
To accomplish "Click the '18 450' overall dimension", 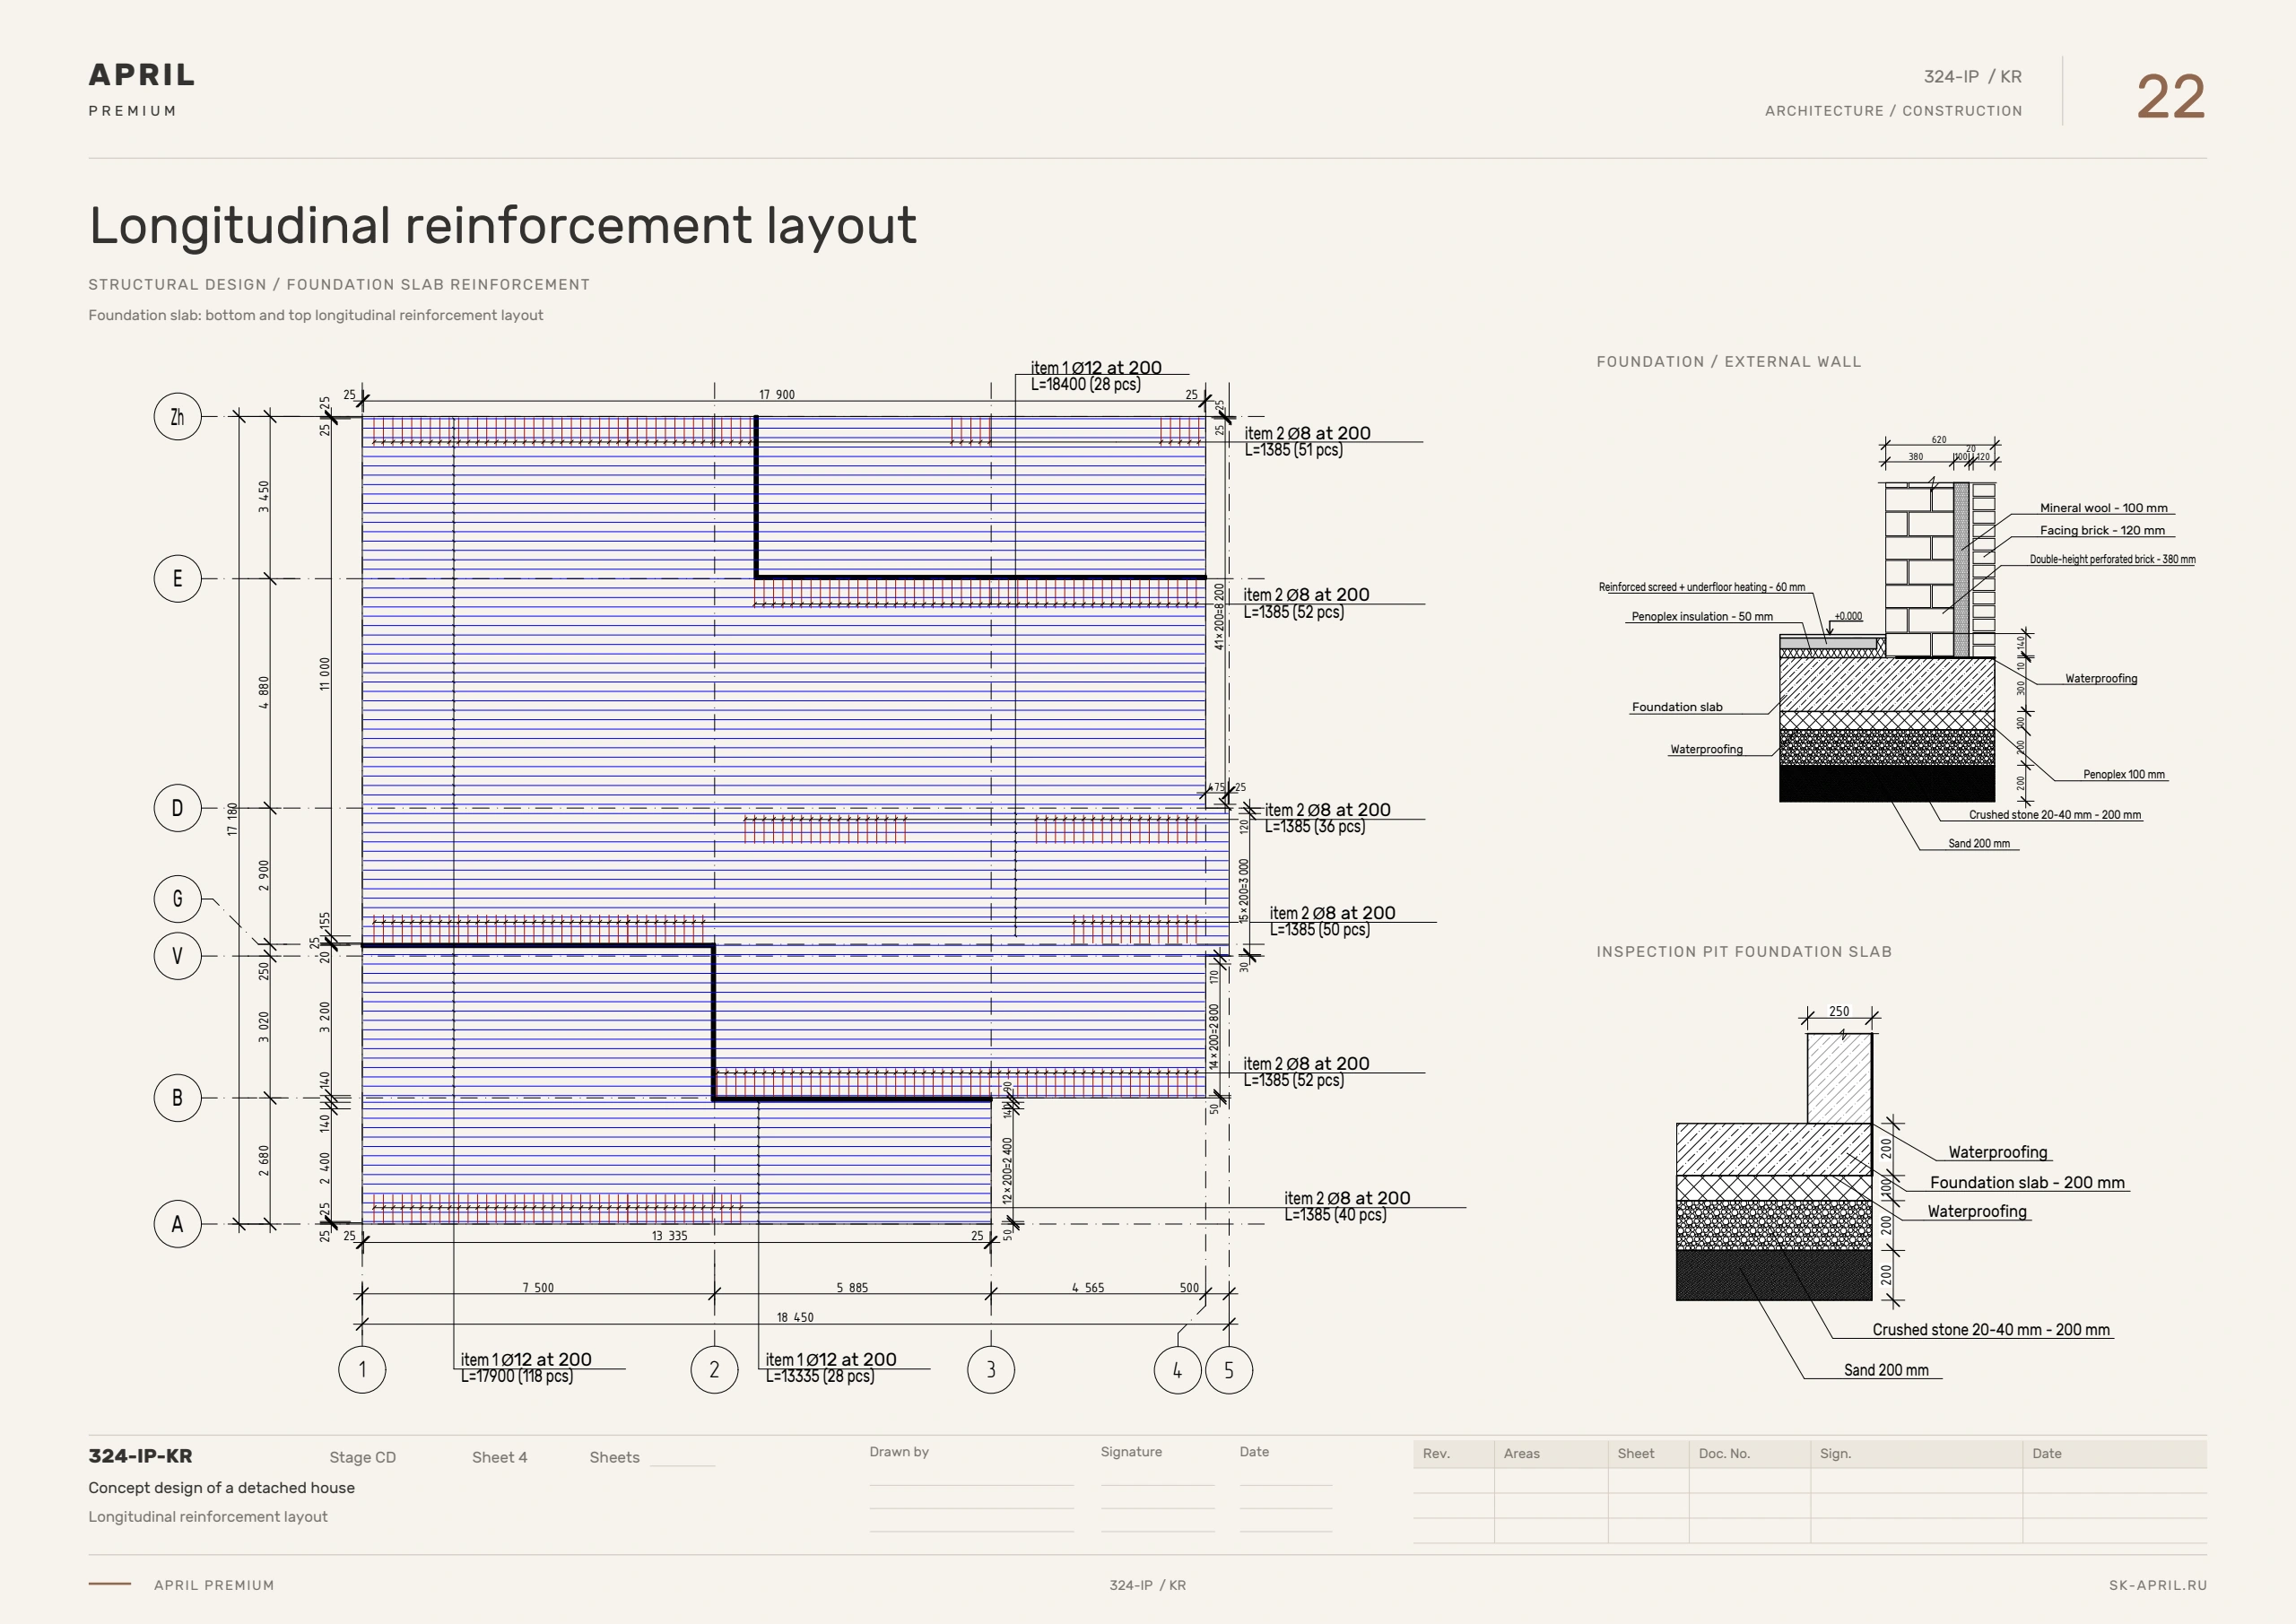I will [x=795, y=1318].
